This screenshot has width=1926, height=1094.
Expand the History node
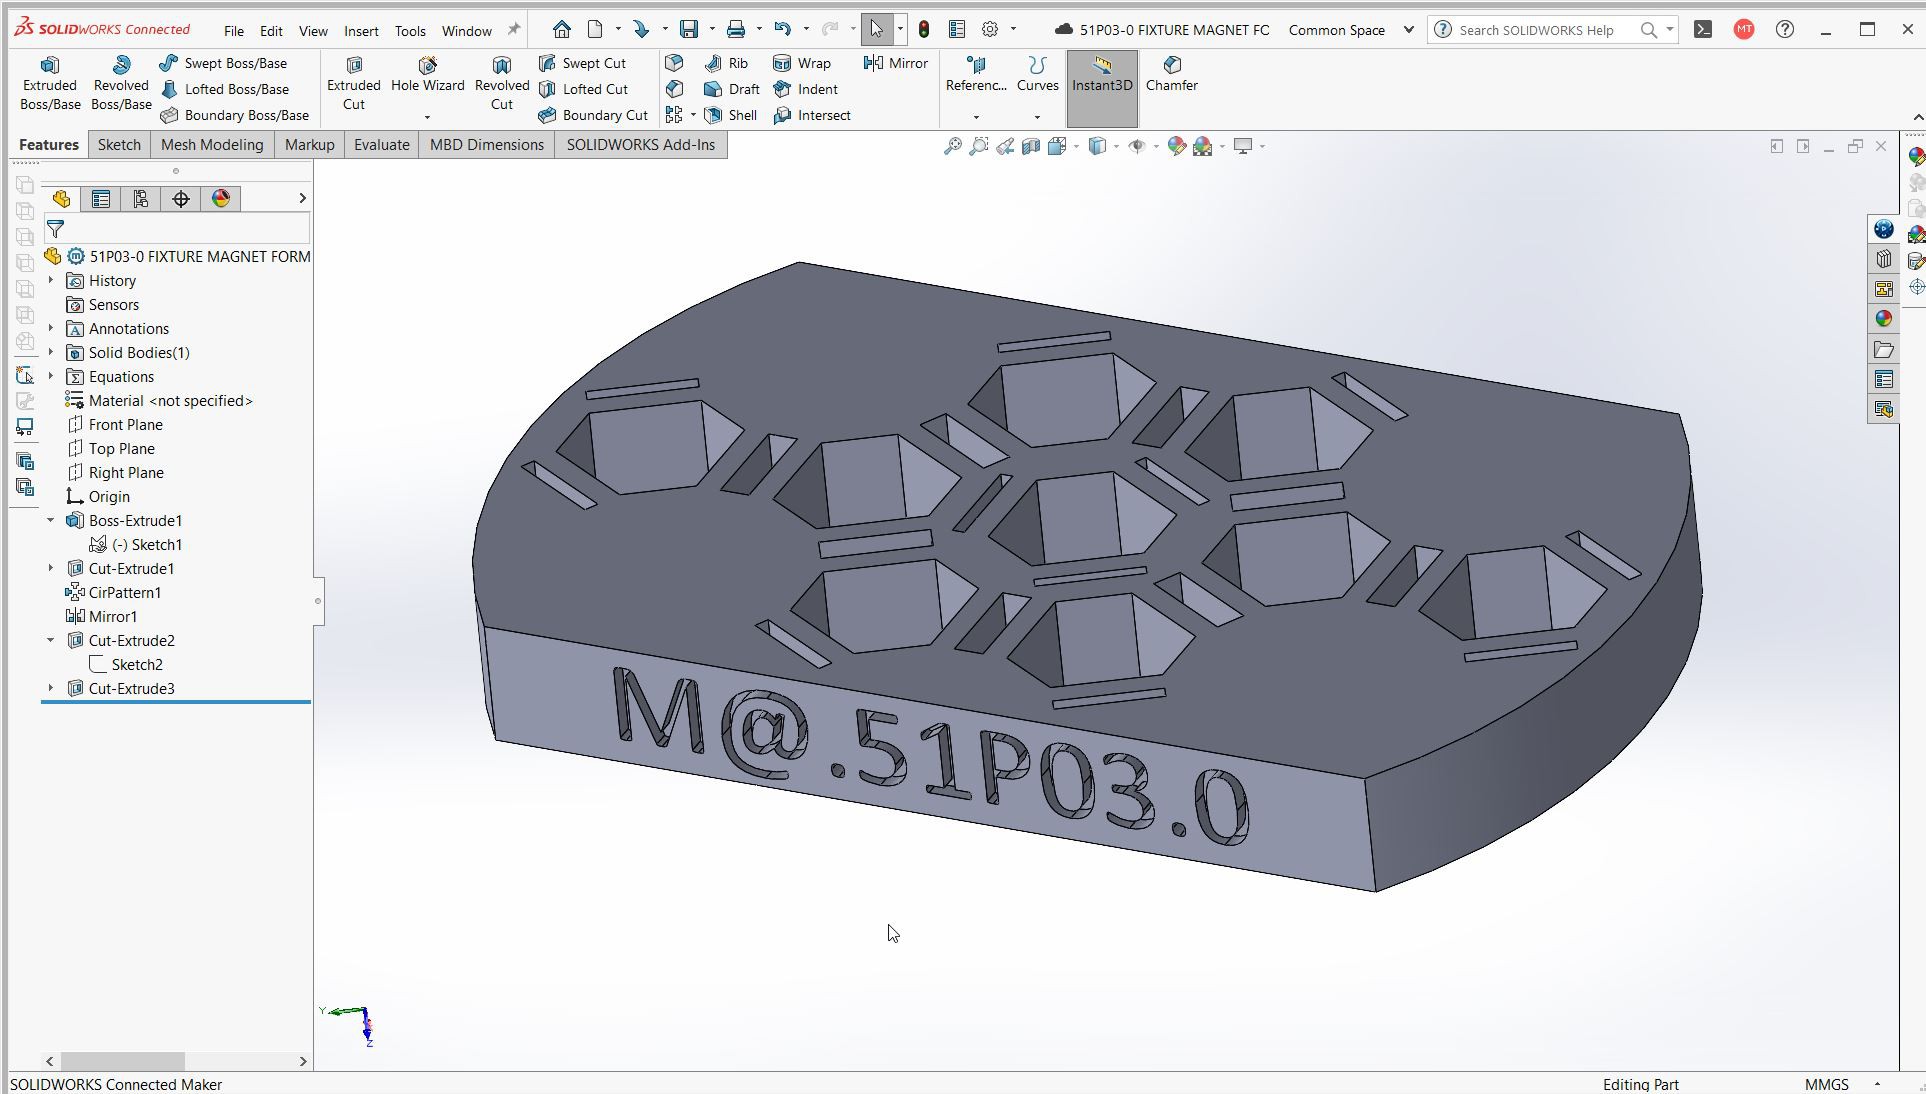[x=51, y=280]
